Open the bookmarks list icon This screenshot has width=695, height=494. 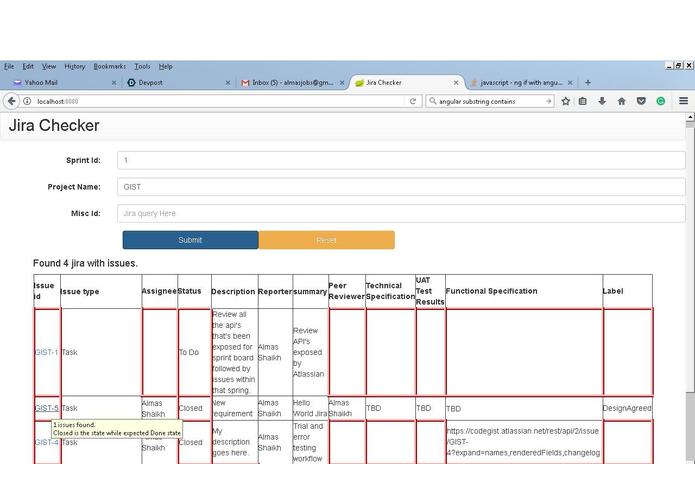click(x=583, y=101)
